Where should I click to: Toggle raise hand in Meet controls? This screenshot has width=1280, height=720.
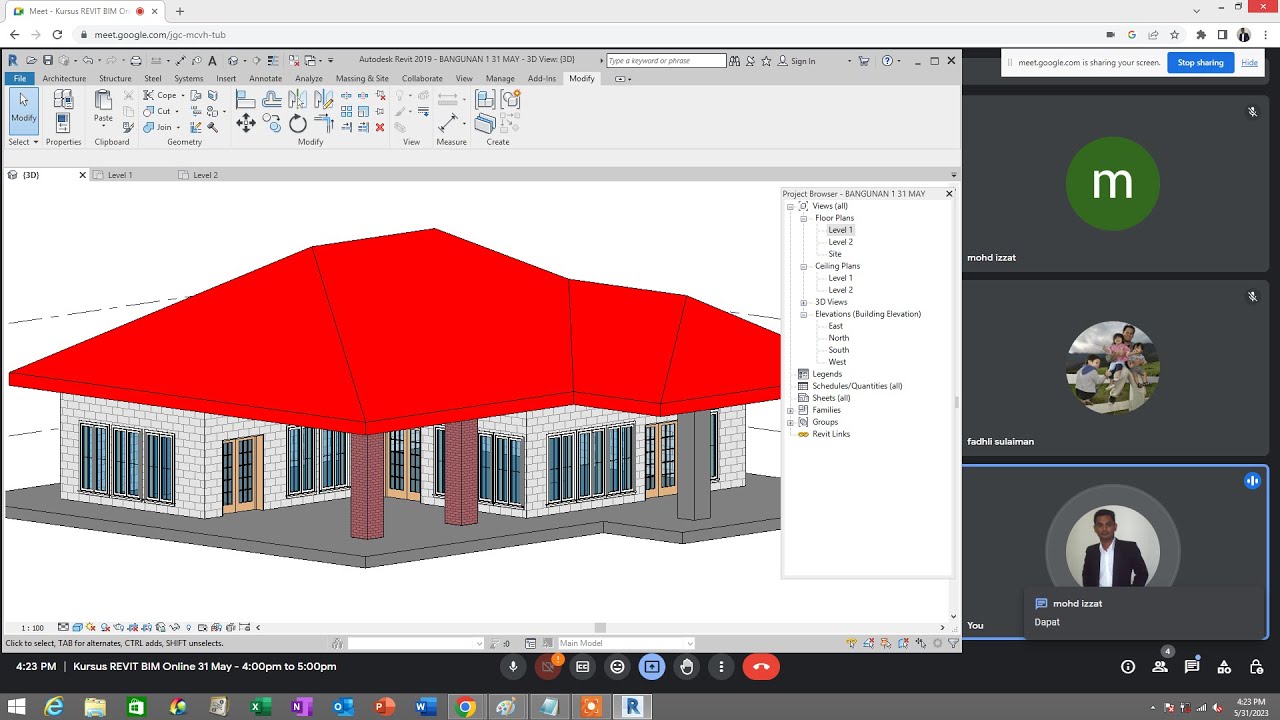[686, 667]
